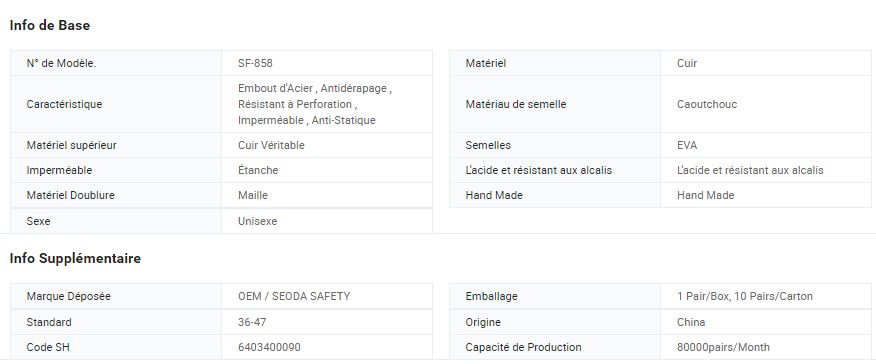The width and height of the screenshot is (876, 364).
Task: Click the 80000pairs/Month production capacity value
Action: [723, 347]
